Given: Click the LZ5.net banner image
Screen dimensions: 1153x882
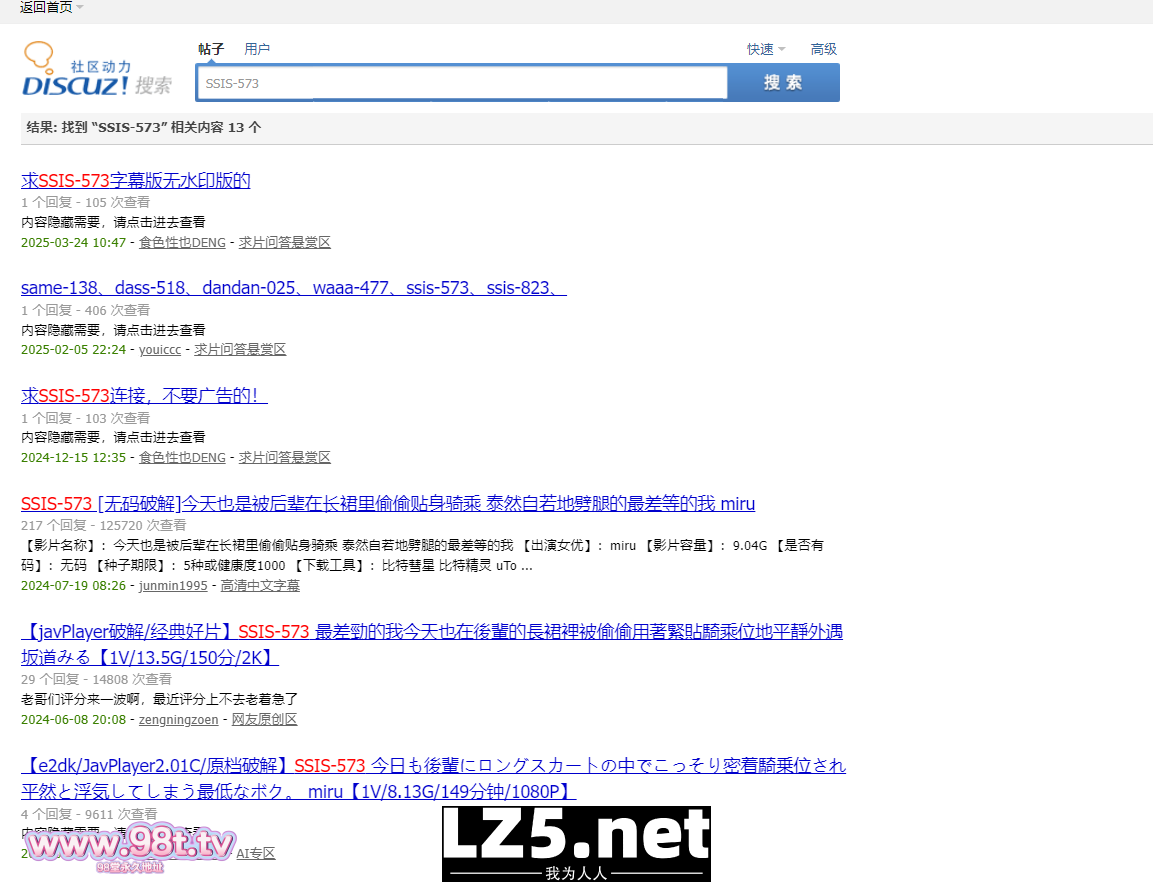Looking at the screenshot, I should (x=576, y=843).
